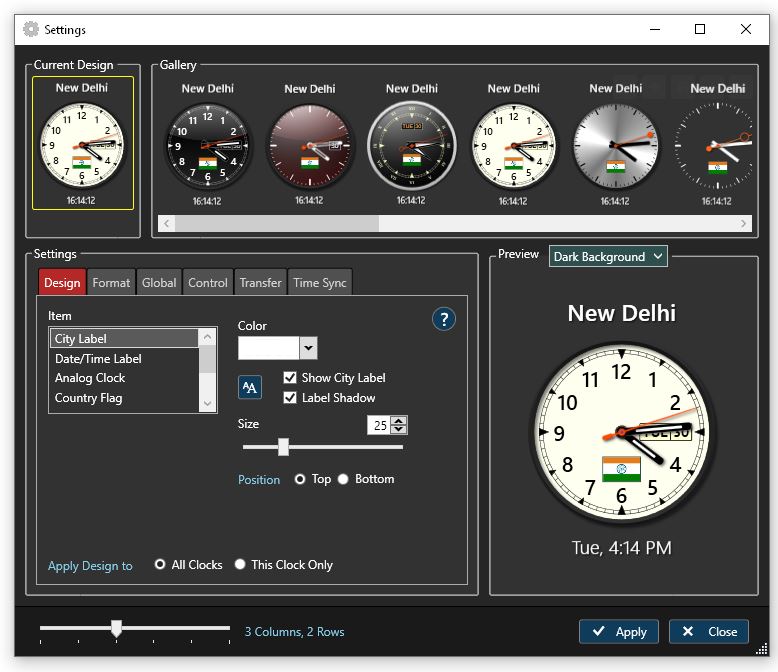Screen dimensions: 778x672
Task: Click the columns and rows slider handle
Action: point(117,628)
